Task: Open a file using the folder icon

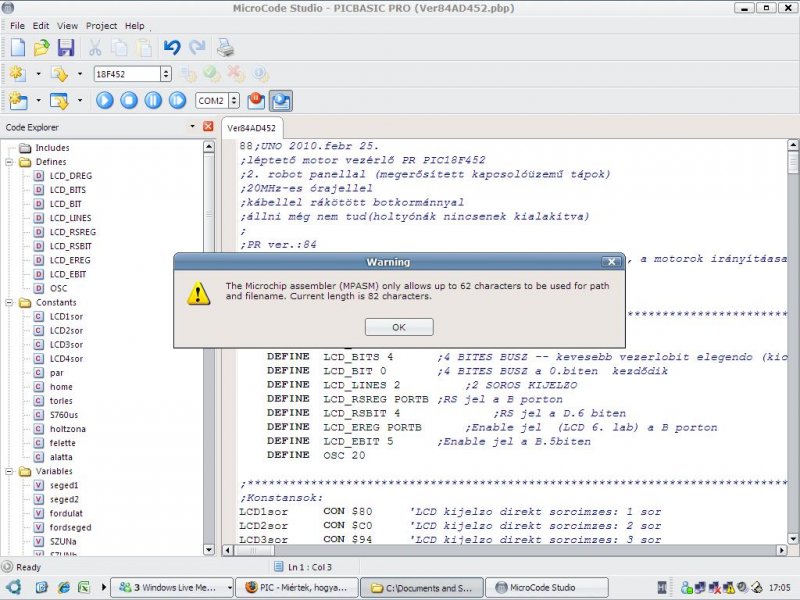Action: click(x=42, y=47)
